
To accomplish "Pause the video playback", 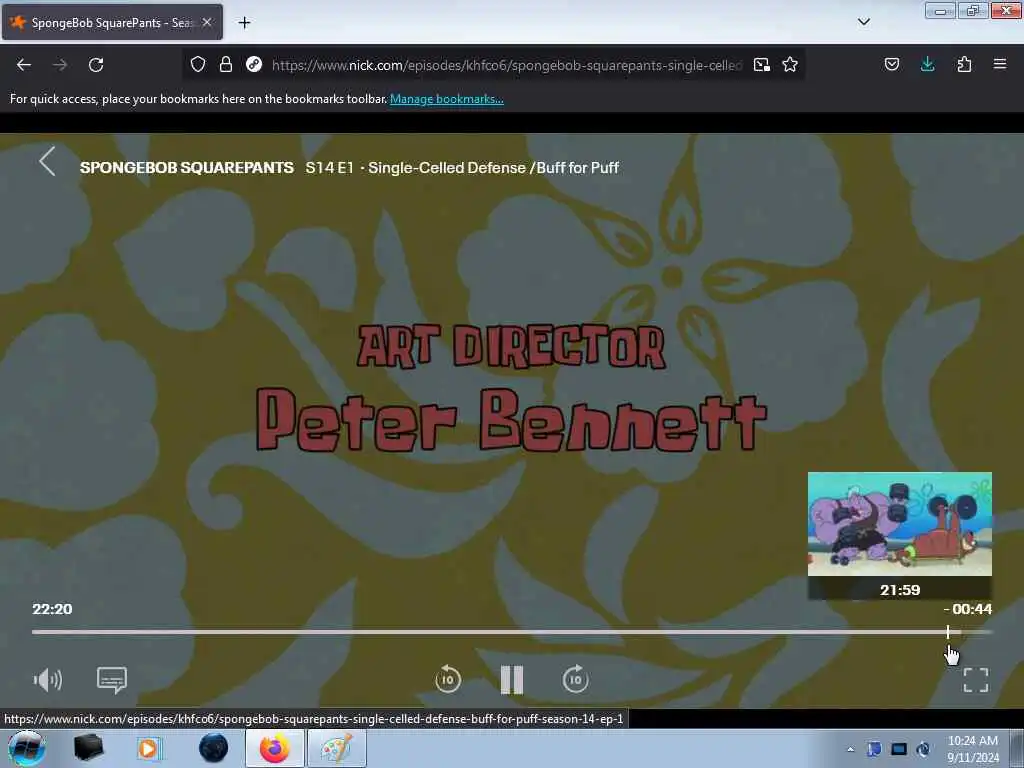I will coord(511,680).
